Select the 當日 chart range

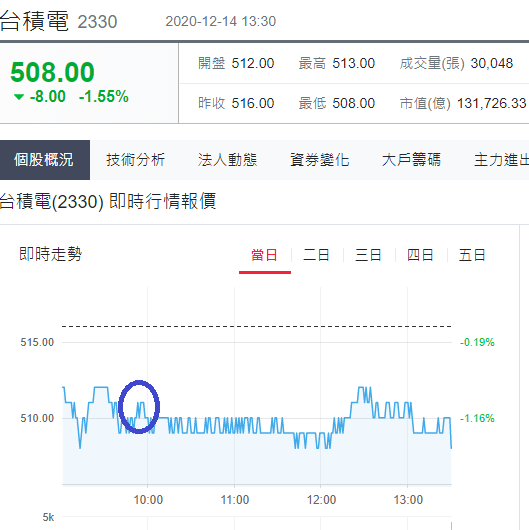[x=264, y=255]
